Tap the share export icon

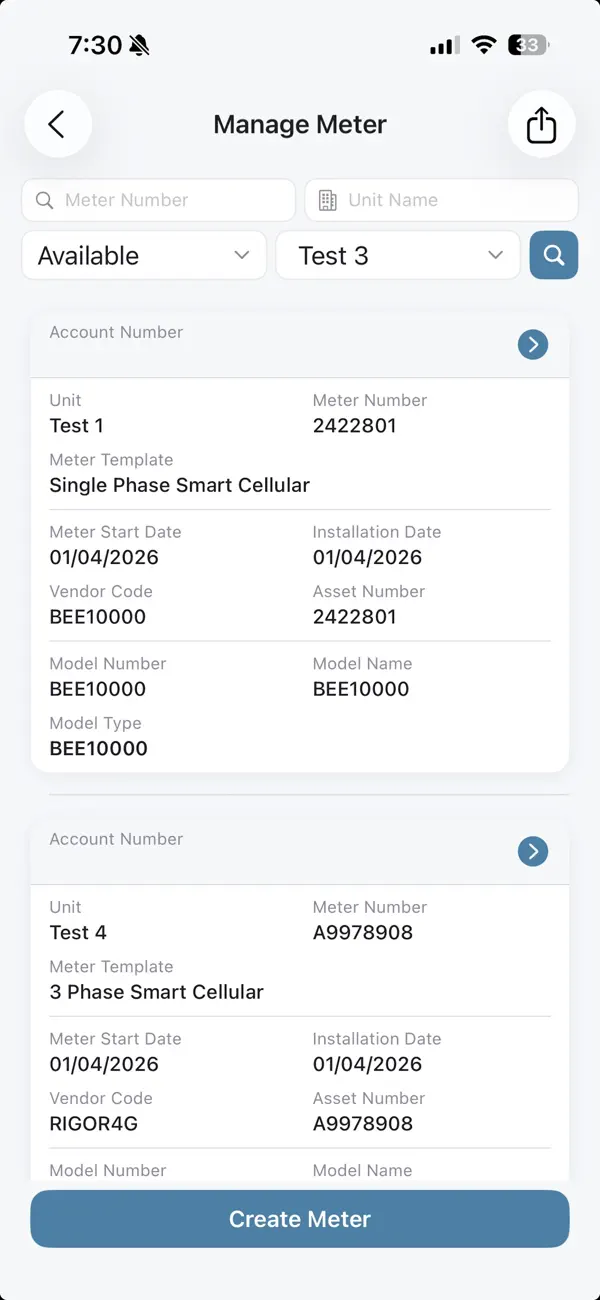pyautogui.click(x=541, y=124)
